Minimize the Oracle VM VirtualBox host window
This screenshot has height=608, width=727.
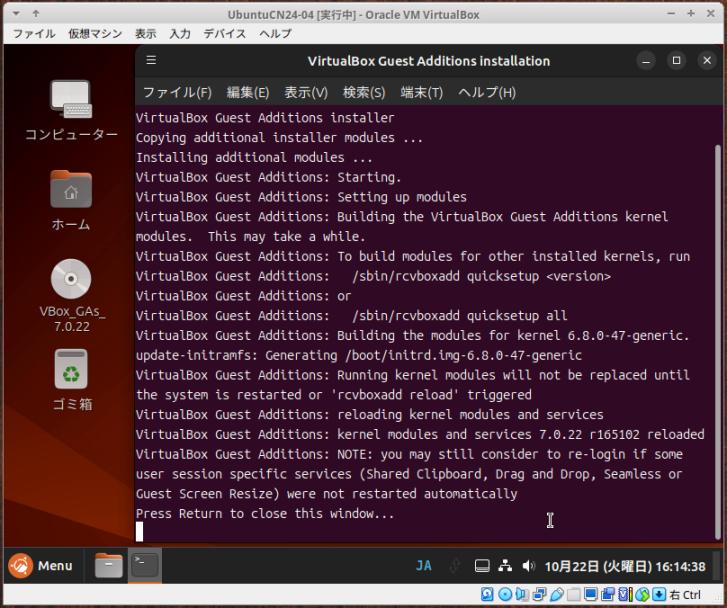point(671,13)
